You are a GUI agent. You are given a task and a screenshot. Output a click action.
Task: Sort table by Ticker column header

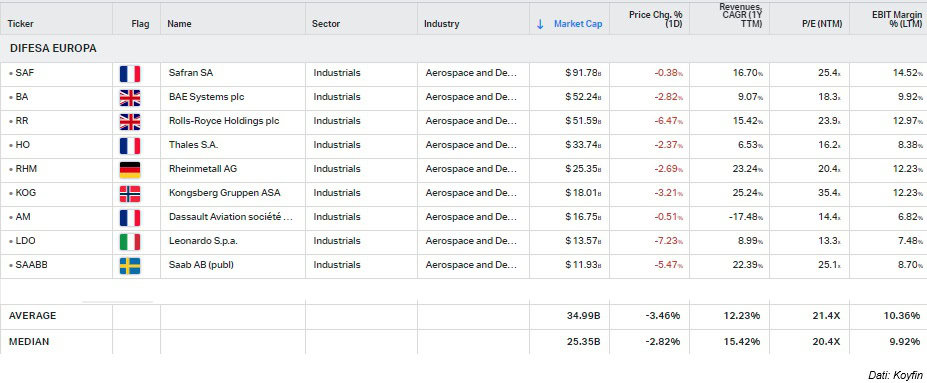(x=21, y=24)
